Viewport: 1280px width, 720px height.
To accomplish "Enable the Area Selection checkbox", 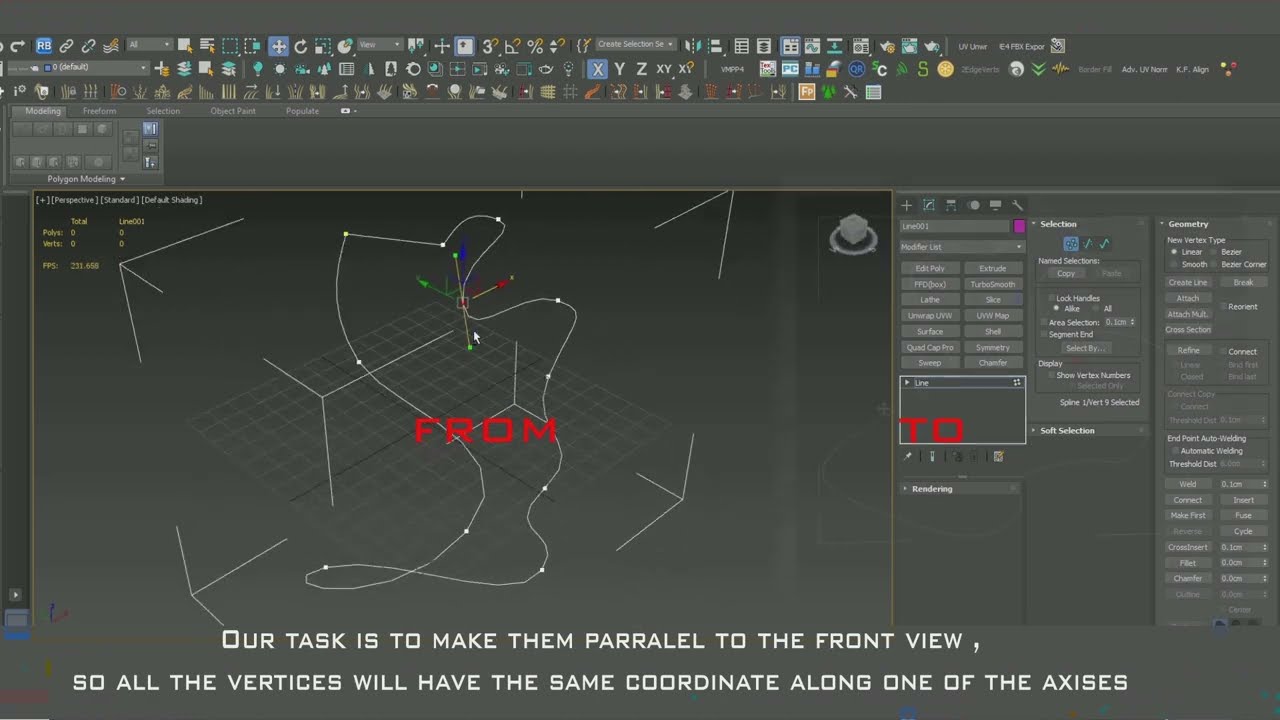I will point(1044,322).
